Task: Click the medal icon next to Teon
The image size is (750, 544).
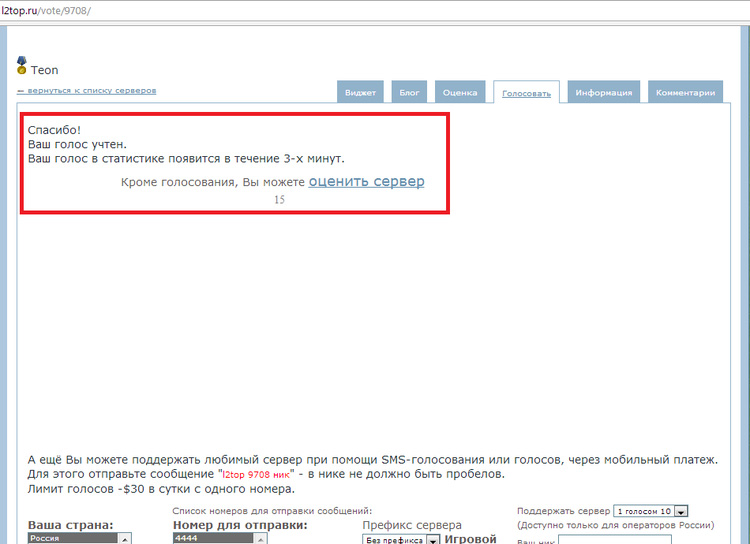Action: tap(22, 66)
